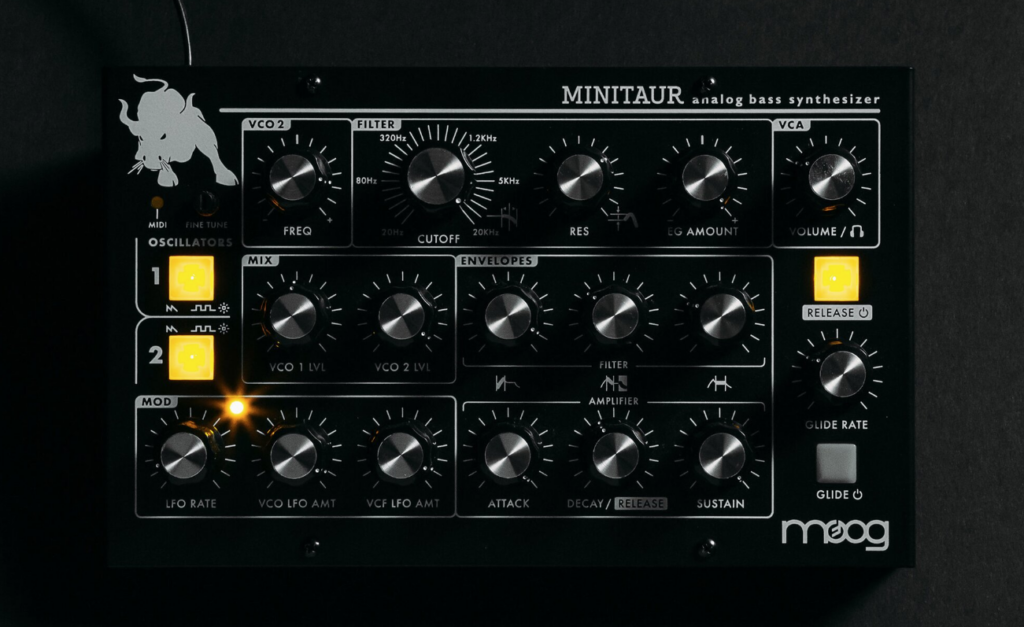Click the power icon on RELEASE label
Image resolution: width=1024 pixels, height=627 pixels.
click(x=863, y=313)
